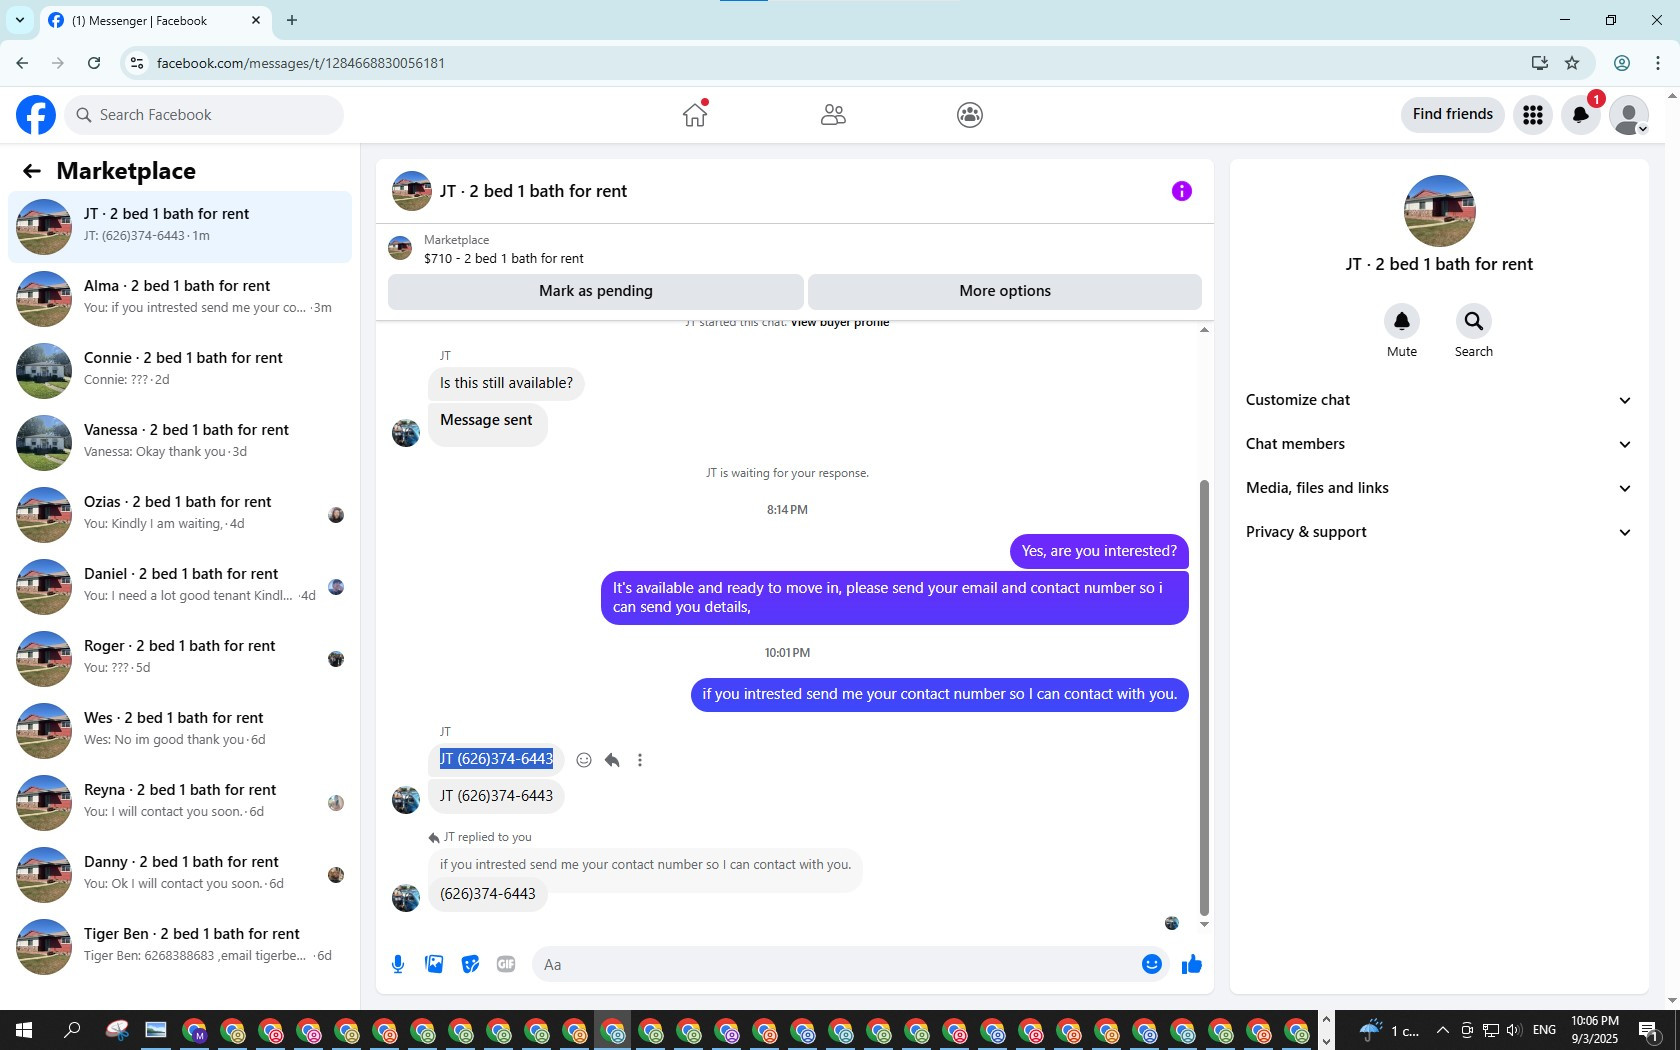Open the Windows notification center

tap(1650, 1030)
